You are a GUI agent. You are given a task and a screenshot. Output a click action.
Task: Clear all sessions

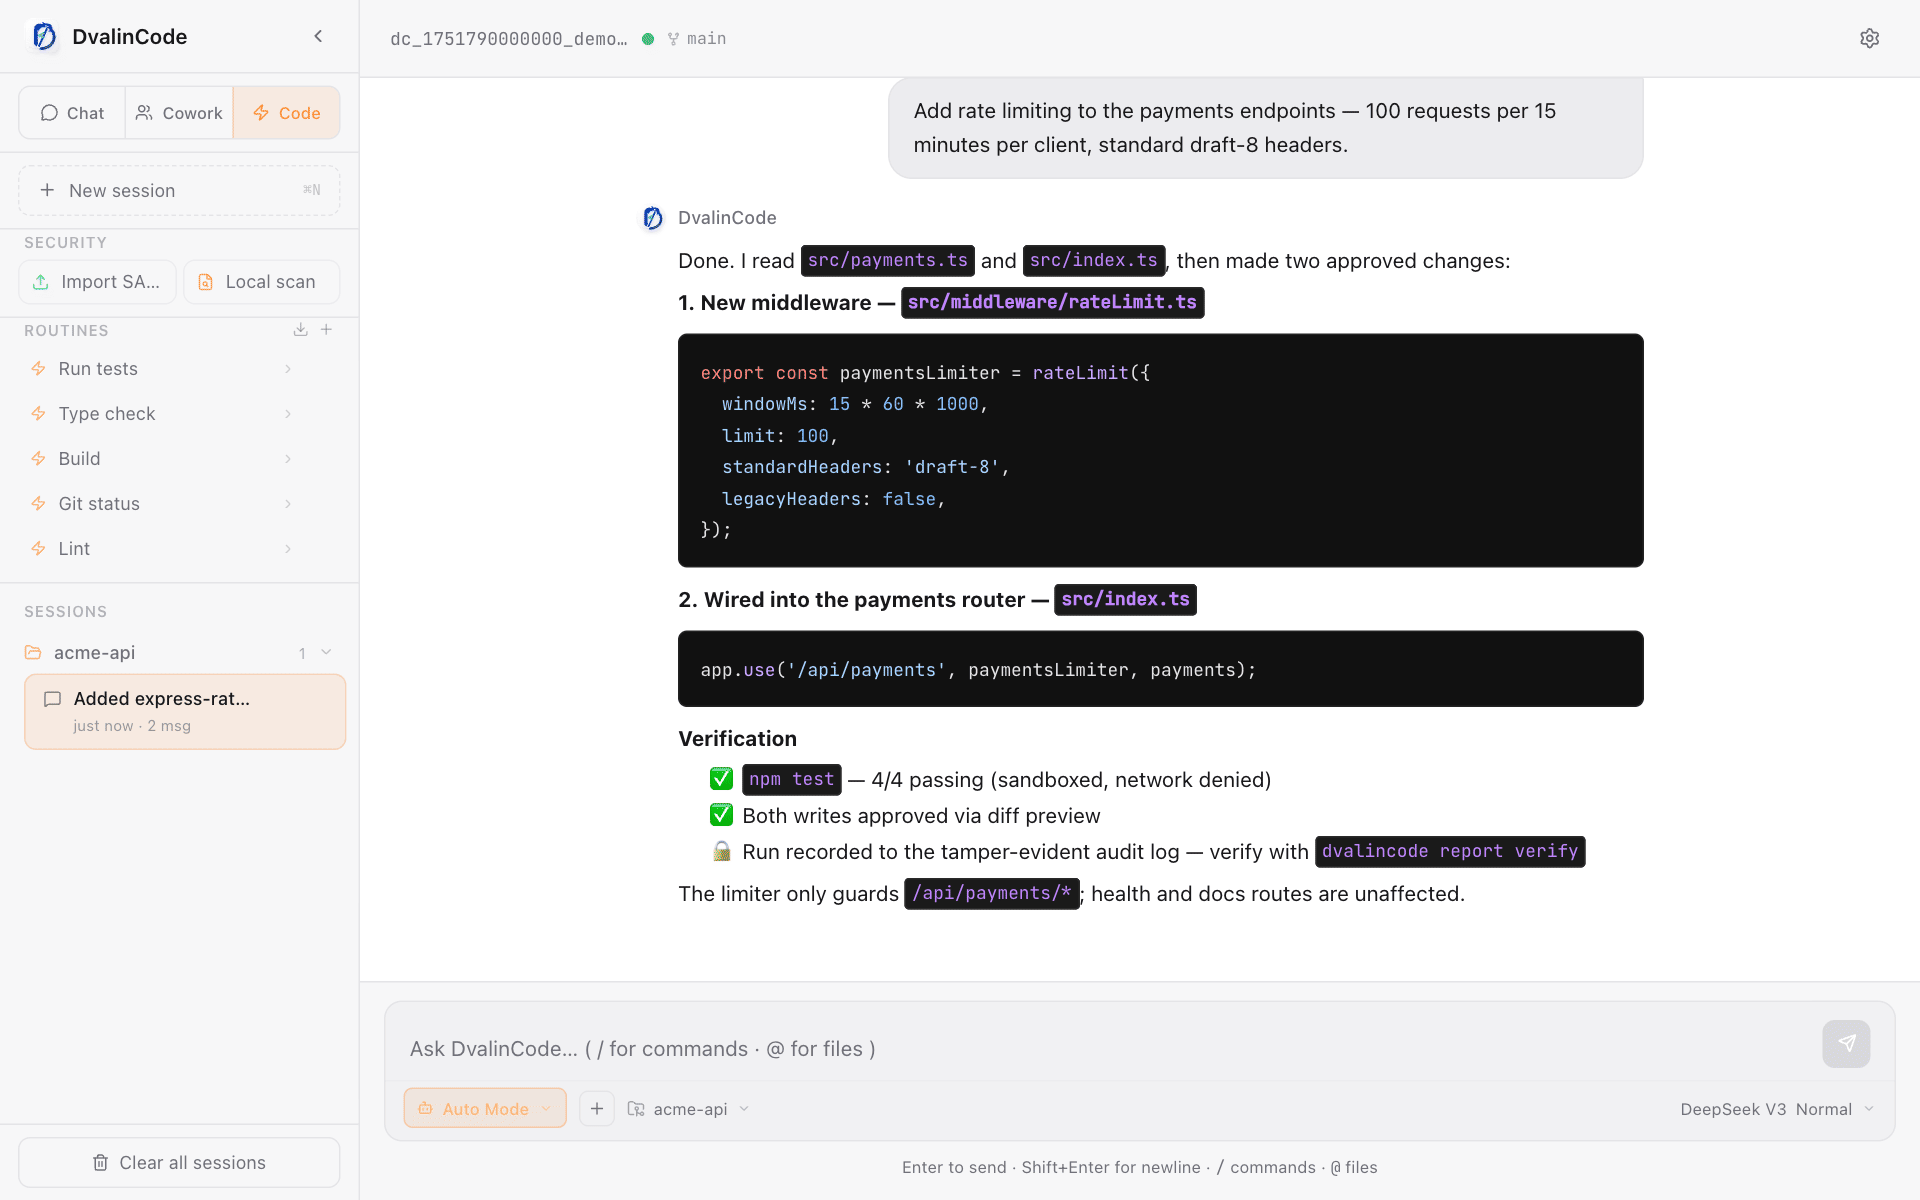[x=179, y=1162]
